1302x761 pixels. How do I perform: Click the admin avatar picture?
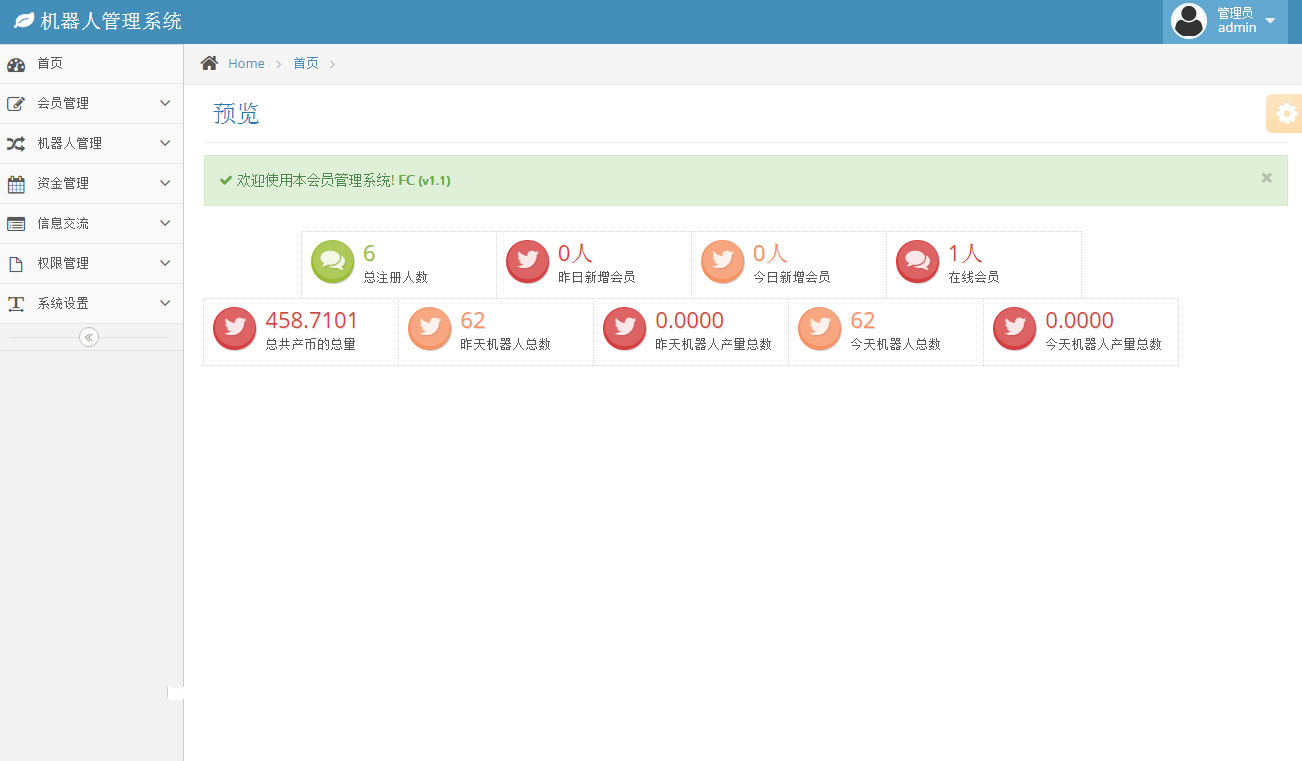1188,21
